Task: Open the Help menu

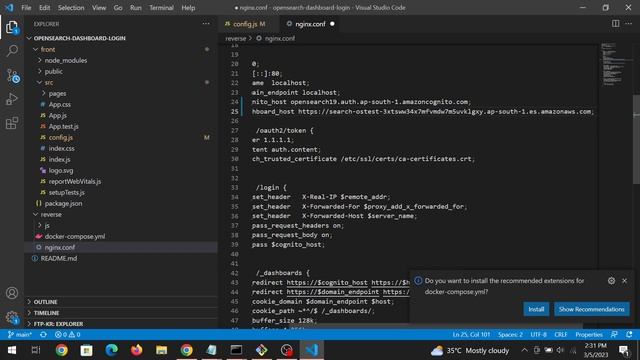Action: [x=188, y=7]
